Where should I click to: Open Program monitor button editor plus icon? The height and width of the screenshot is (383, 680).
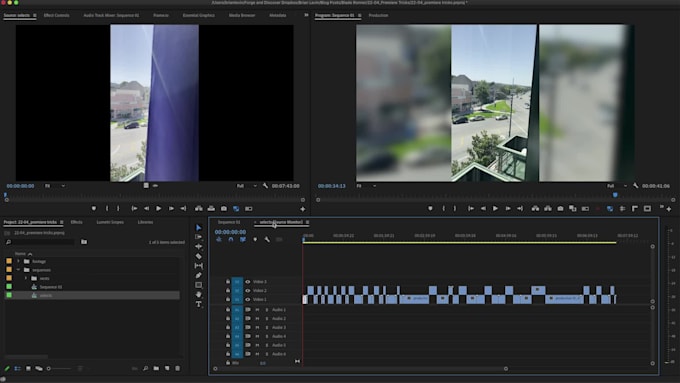(669, 209)
